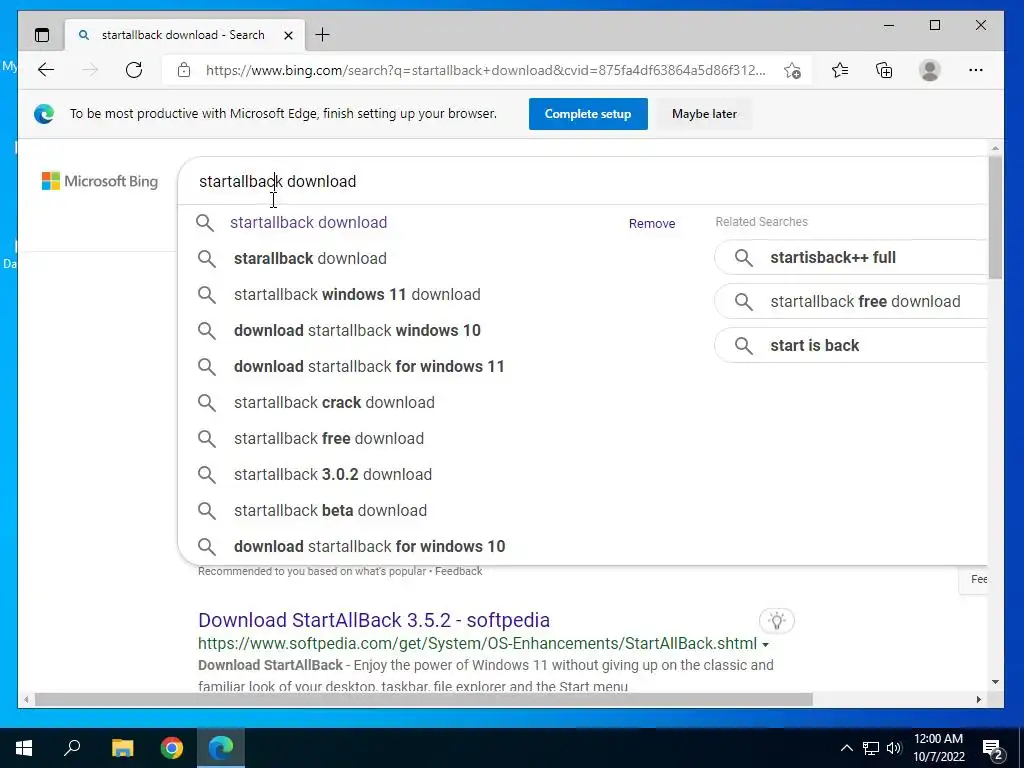Viewport: 1024px width, 768px height.
Task: Open related search 'start is back'
Action: click(850, 345)
